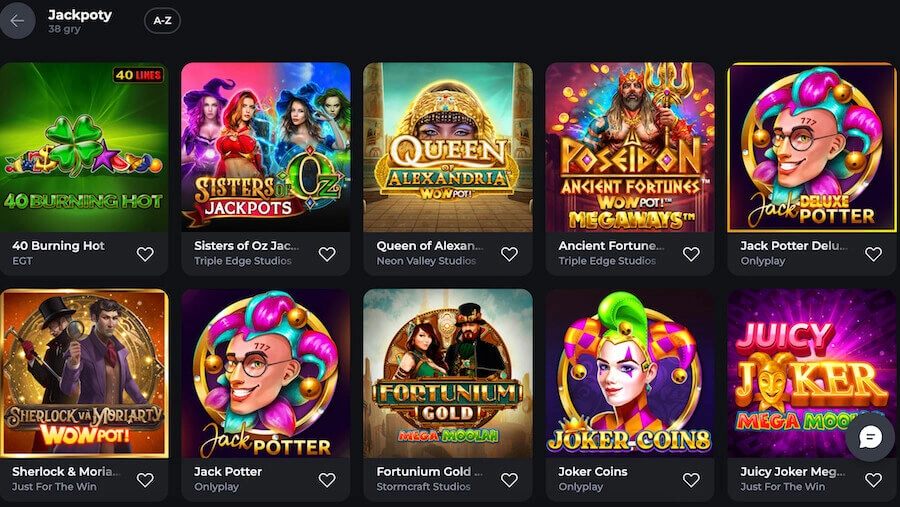Toggle favorite heart for Sisters of Oz
900x507 pixels.
tap(327, 254)
